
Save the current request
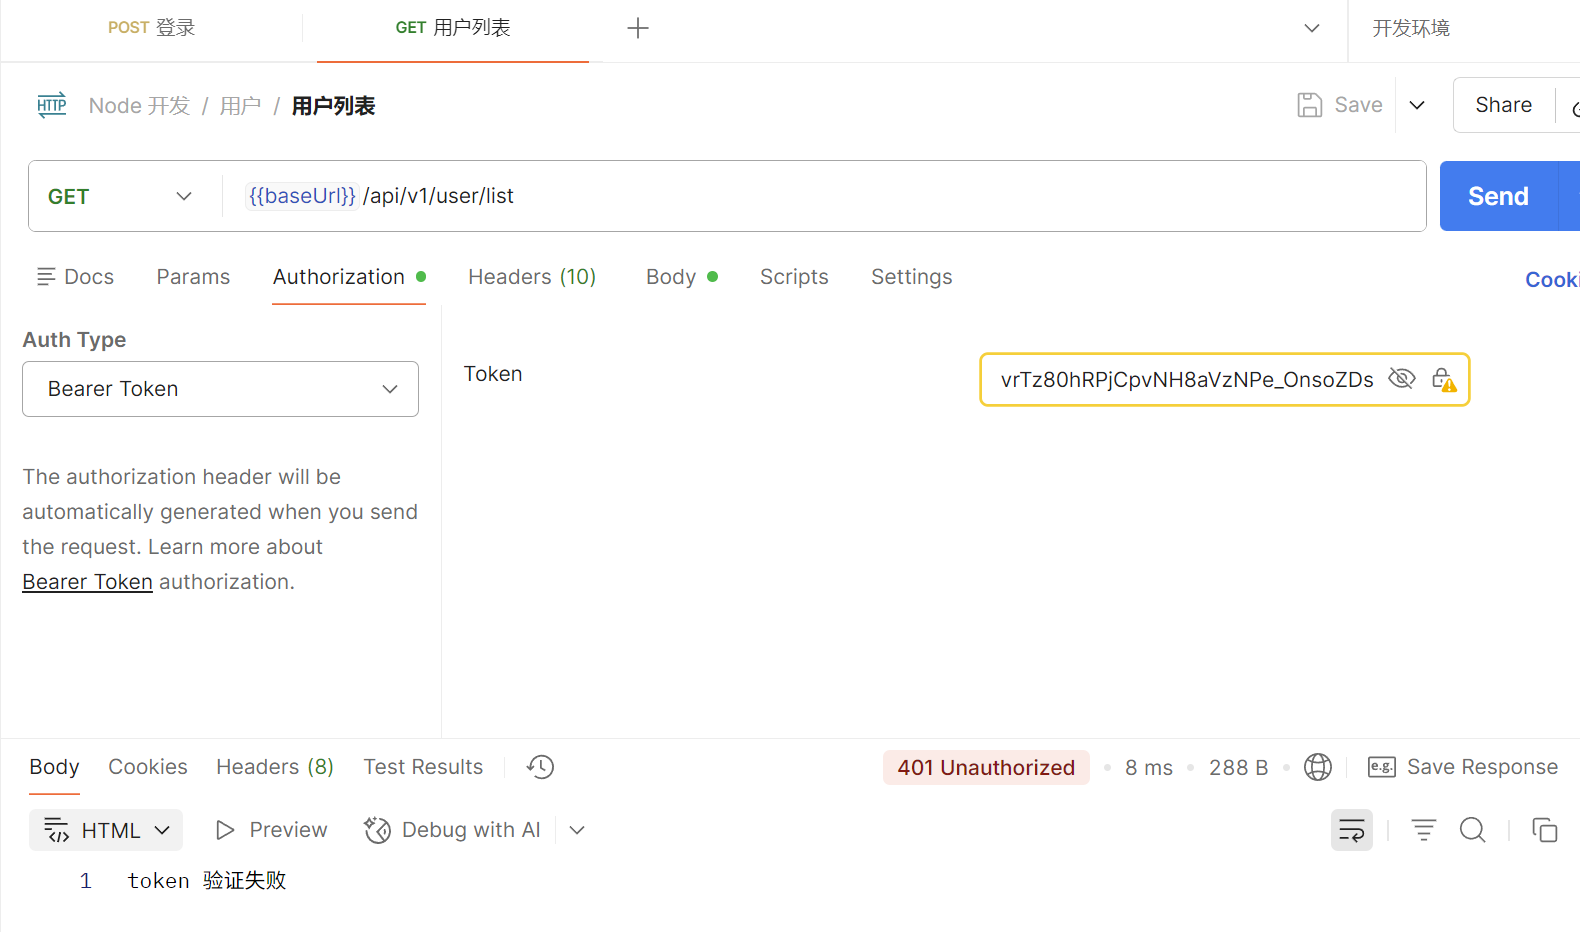pyautogui.click(x=1340, y=105)
